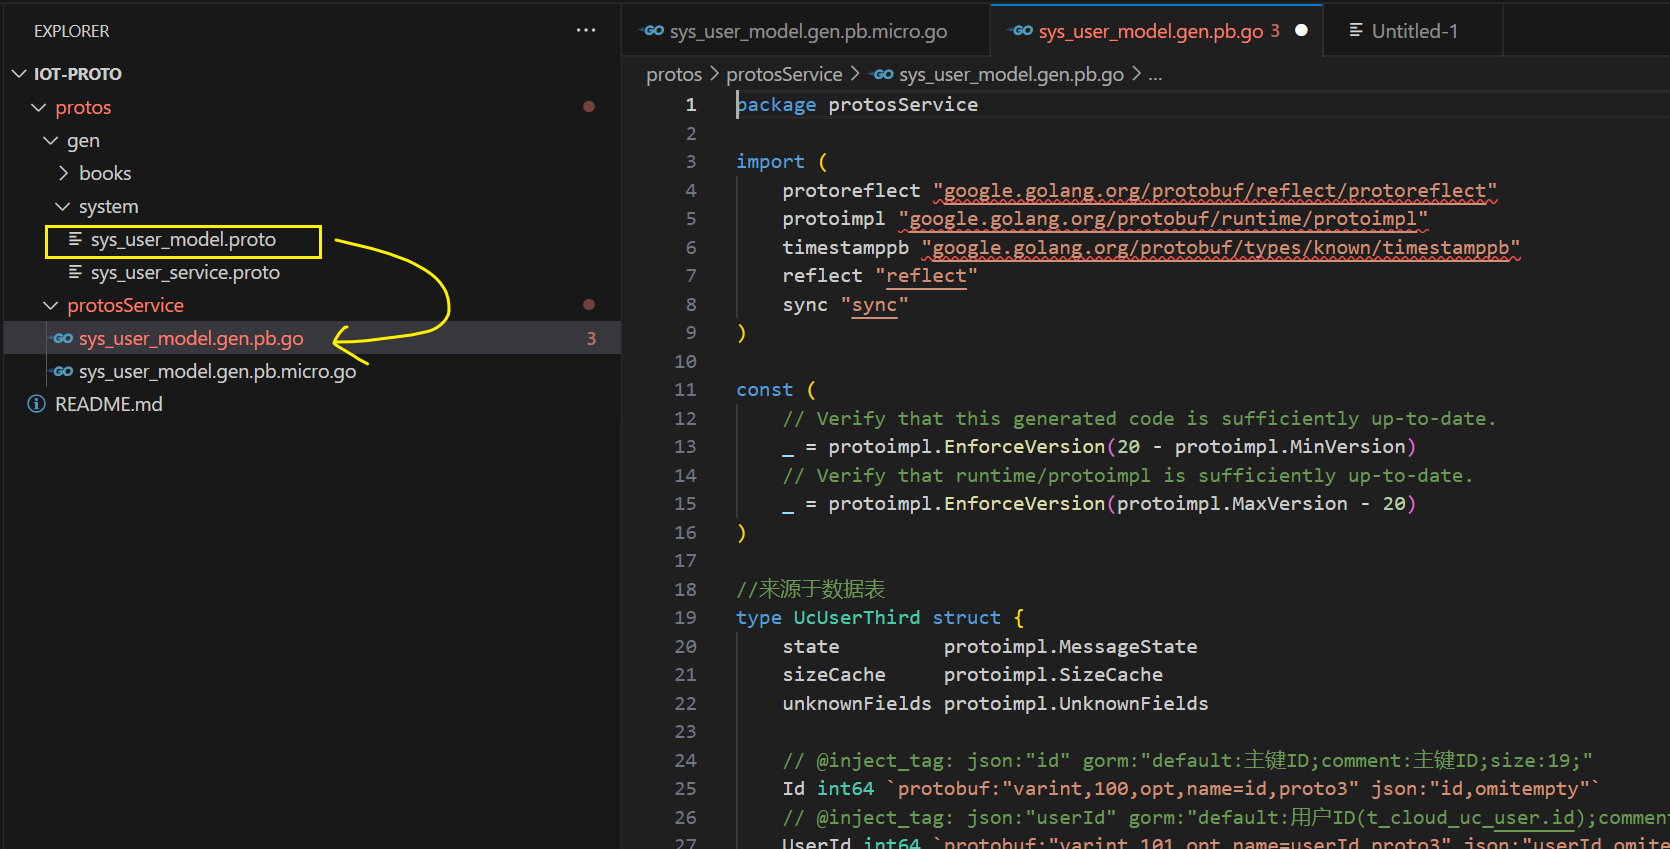
Task: Click EXPLORER panel title
Action: pos(72,31)
